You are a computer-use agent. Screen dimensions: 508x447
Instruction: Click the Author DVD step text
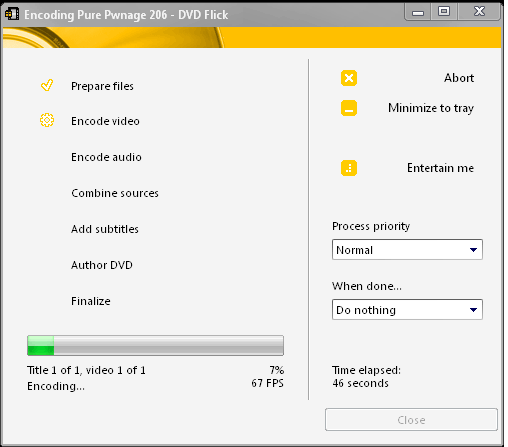point(102,265)
